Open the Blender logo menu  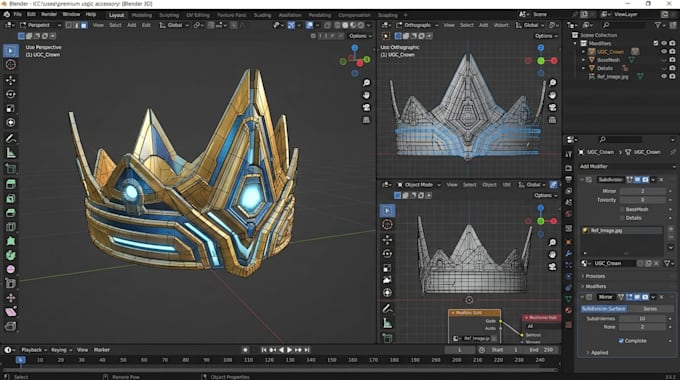[7, 14]
